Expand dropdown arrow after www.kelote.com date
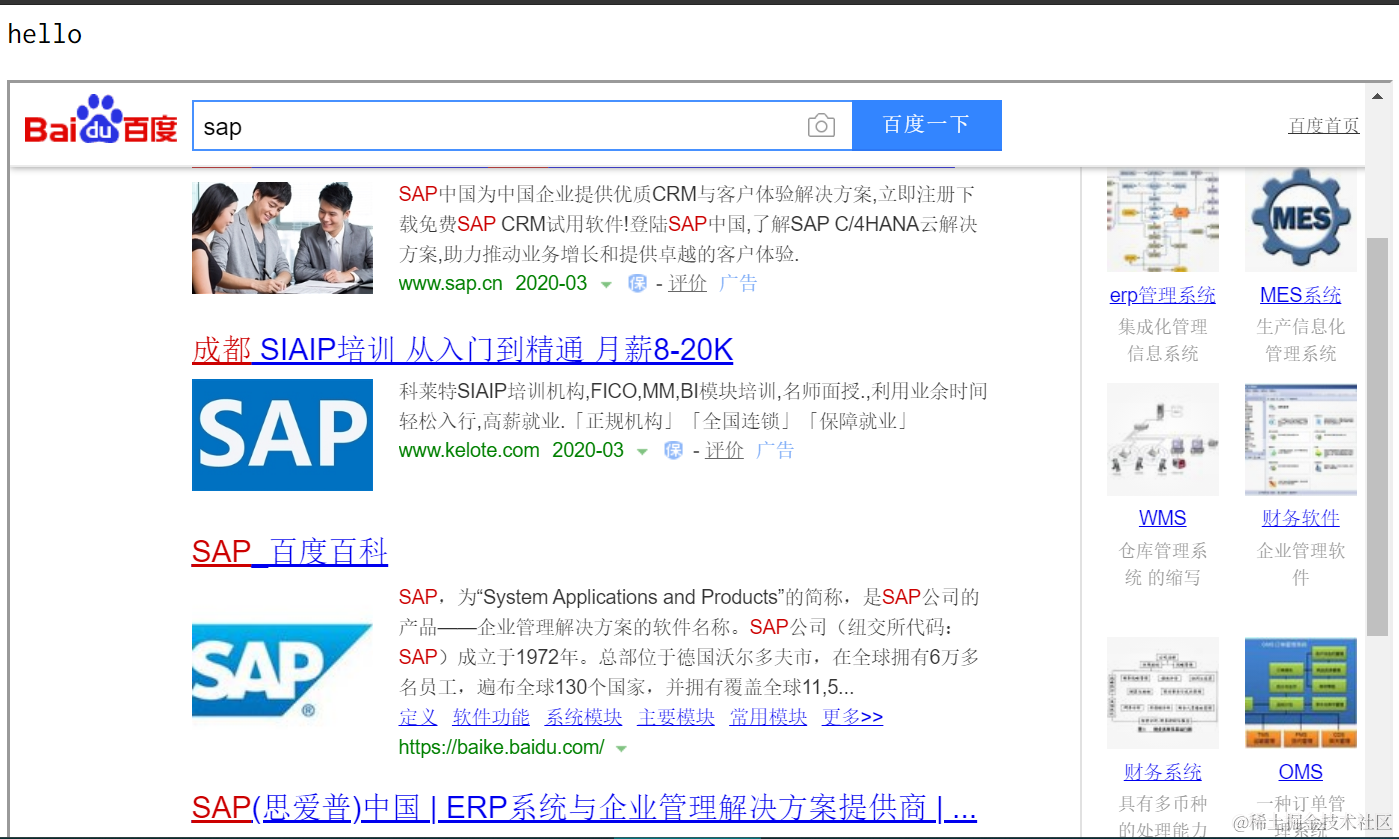The image size is (1399, 839). [643, 452]
